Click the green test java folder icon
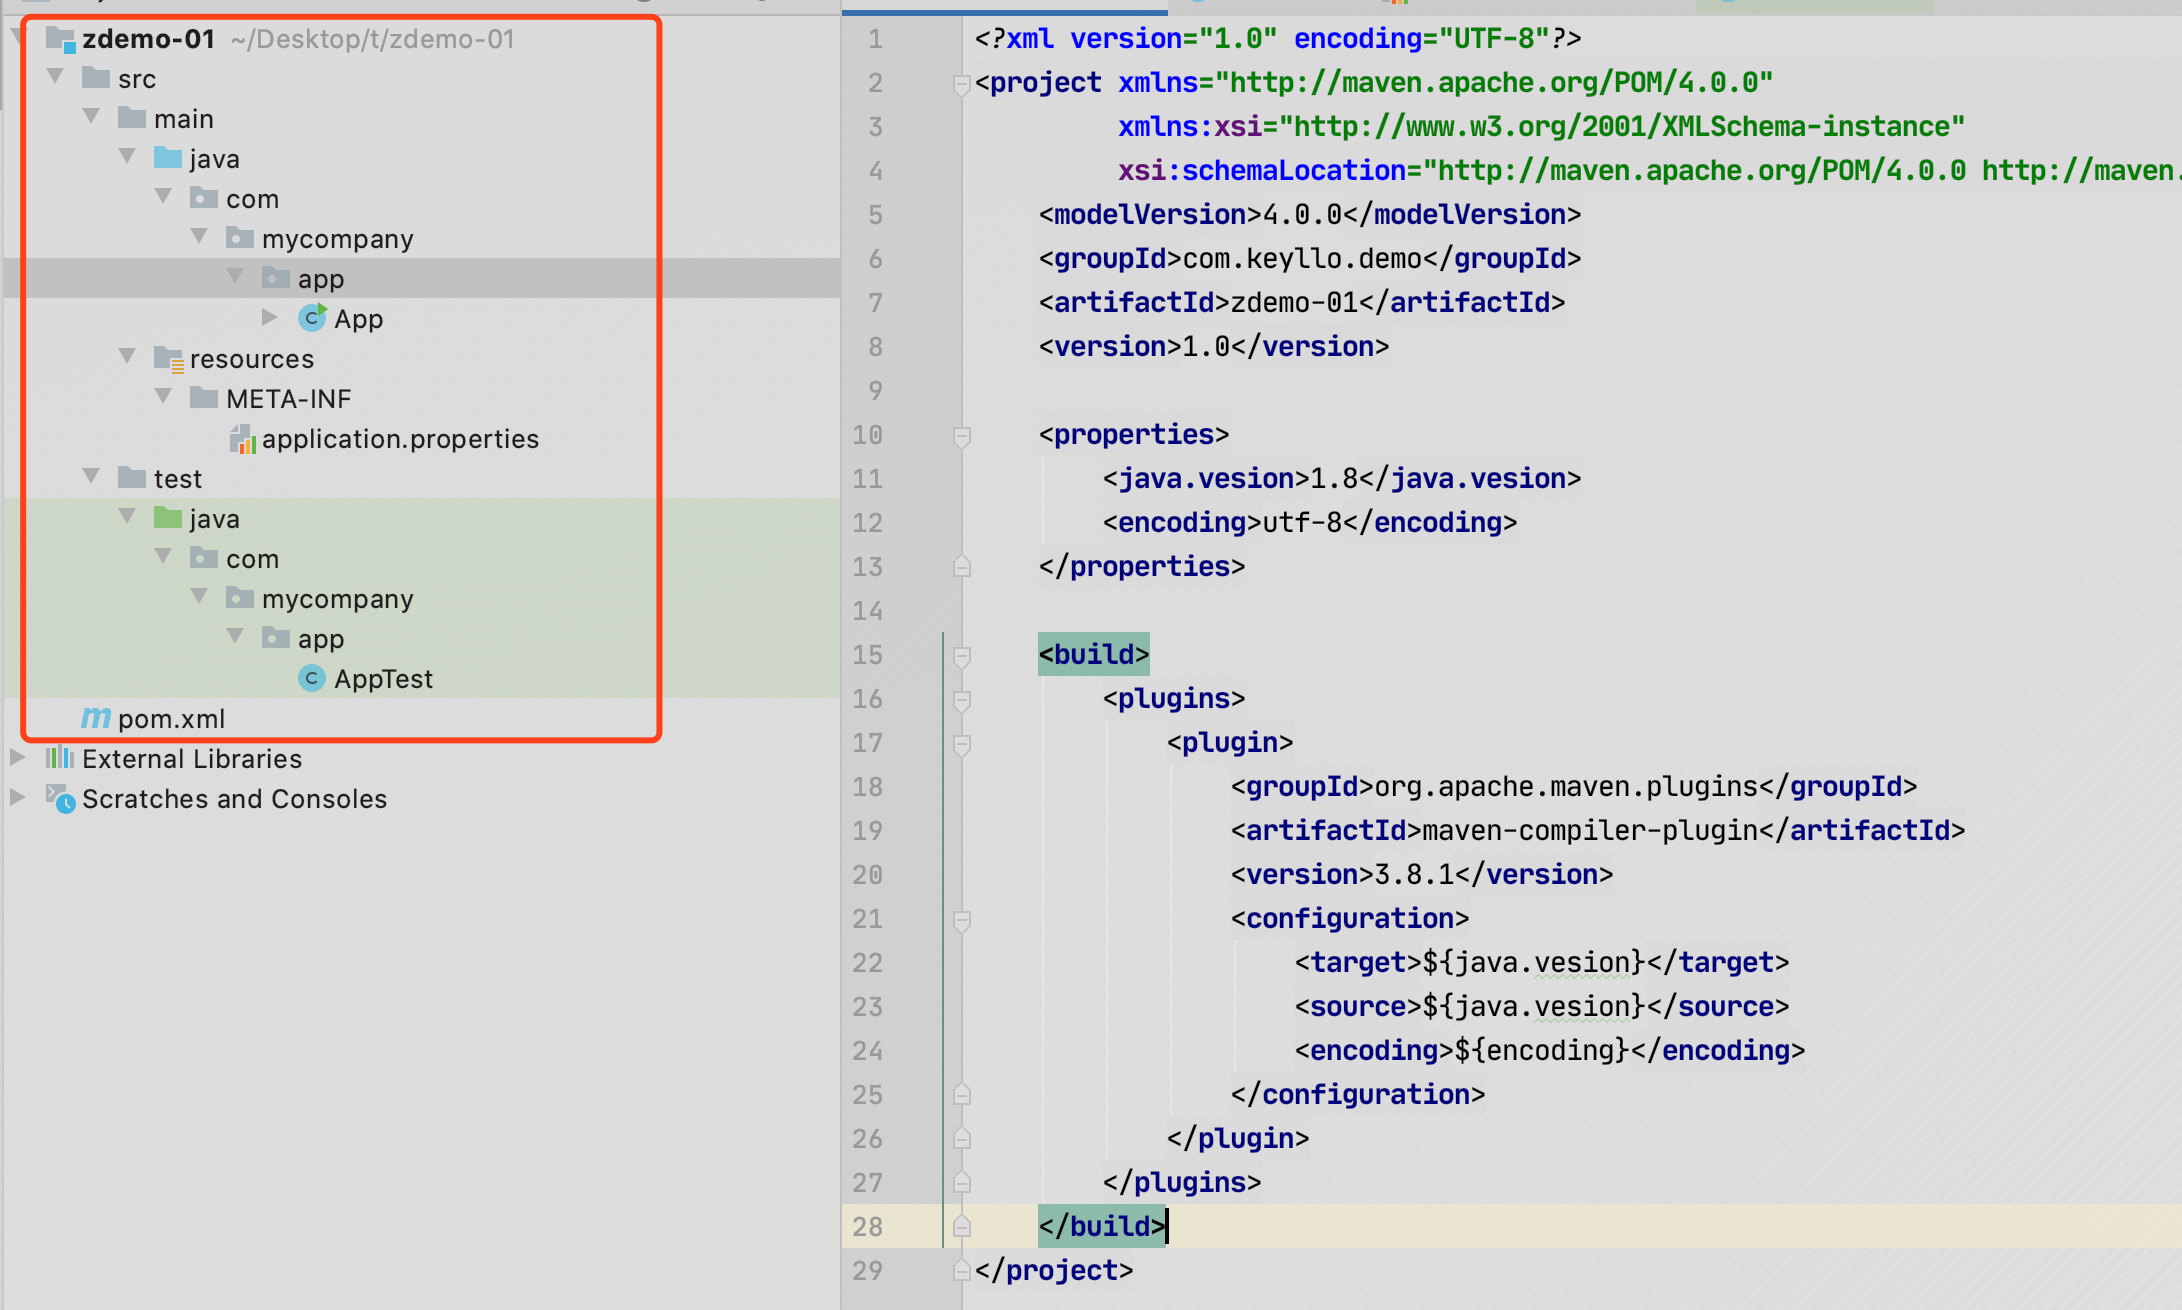This screenshot has height=1310, width=2182. click(x=168, y=518)
